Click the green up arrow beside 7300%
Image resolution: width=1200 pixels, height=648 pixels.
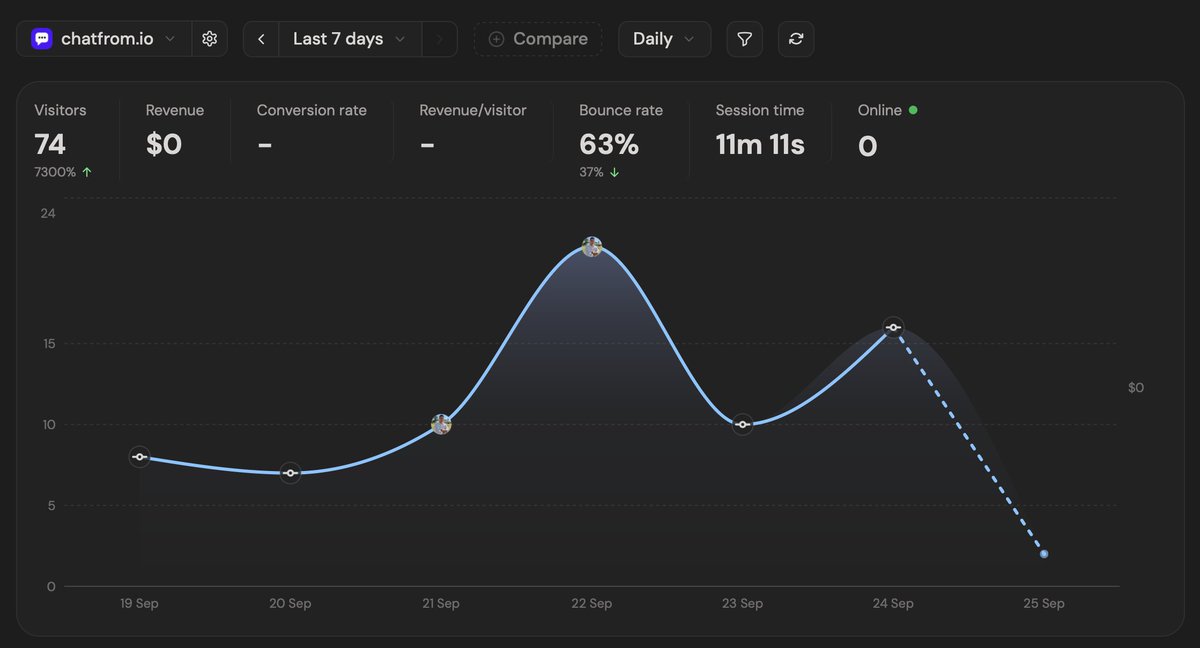(87, 172)
